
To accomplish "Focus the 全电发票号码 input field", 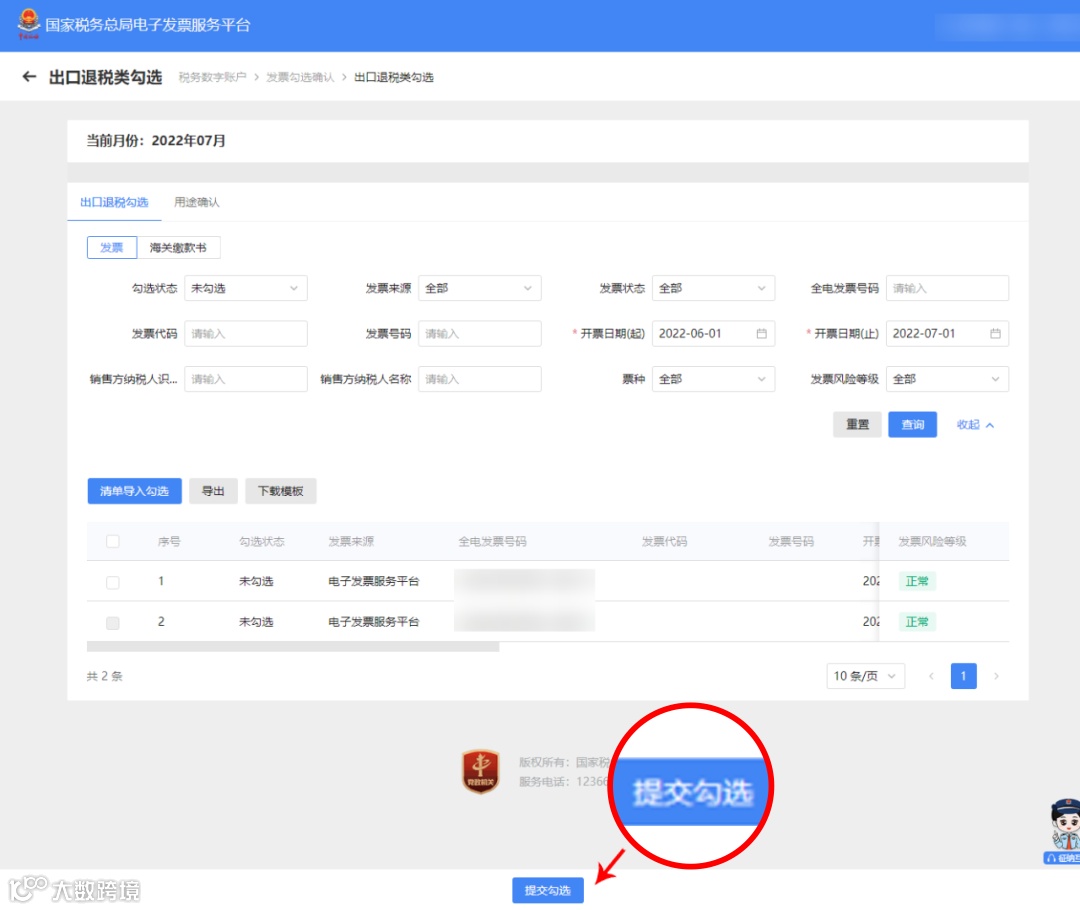I will 947,288.
